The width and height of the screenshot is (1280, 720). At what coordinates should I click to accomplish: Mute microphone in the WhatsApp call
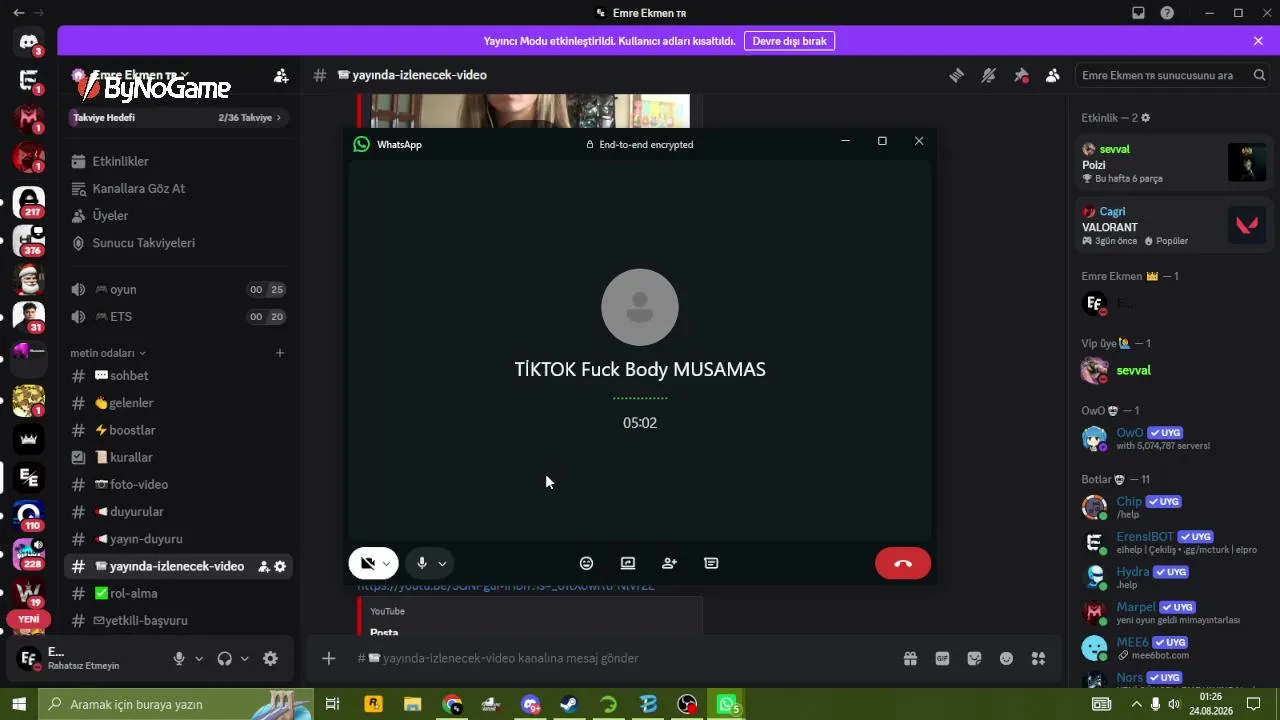(422, 563)
